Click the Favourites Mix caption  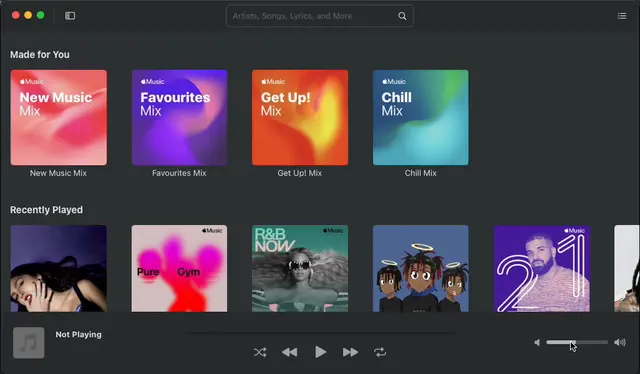point(179,173)
